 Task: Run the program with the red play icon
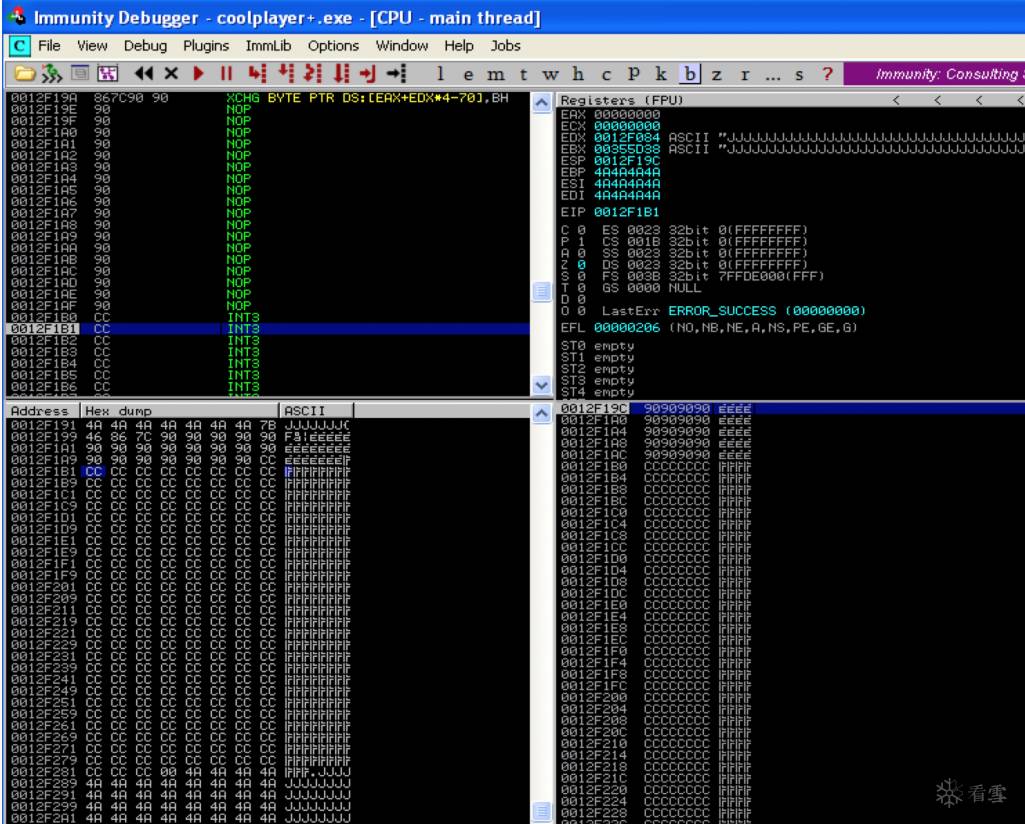click(x=199, y=73)
